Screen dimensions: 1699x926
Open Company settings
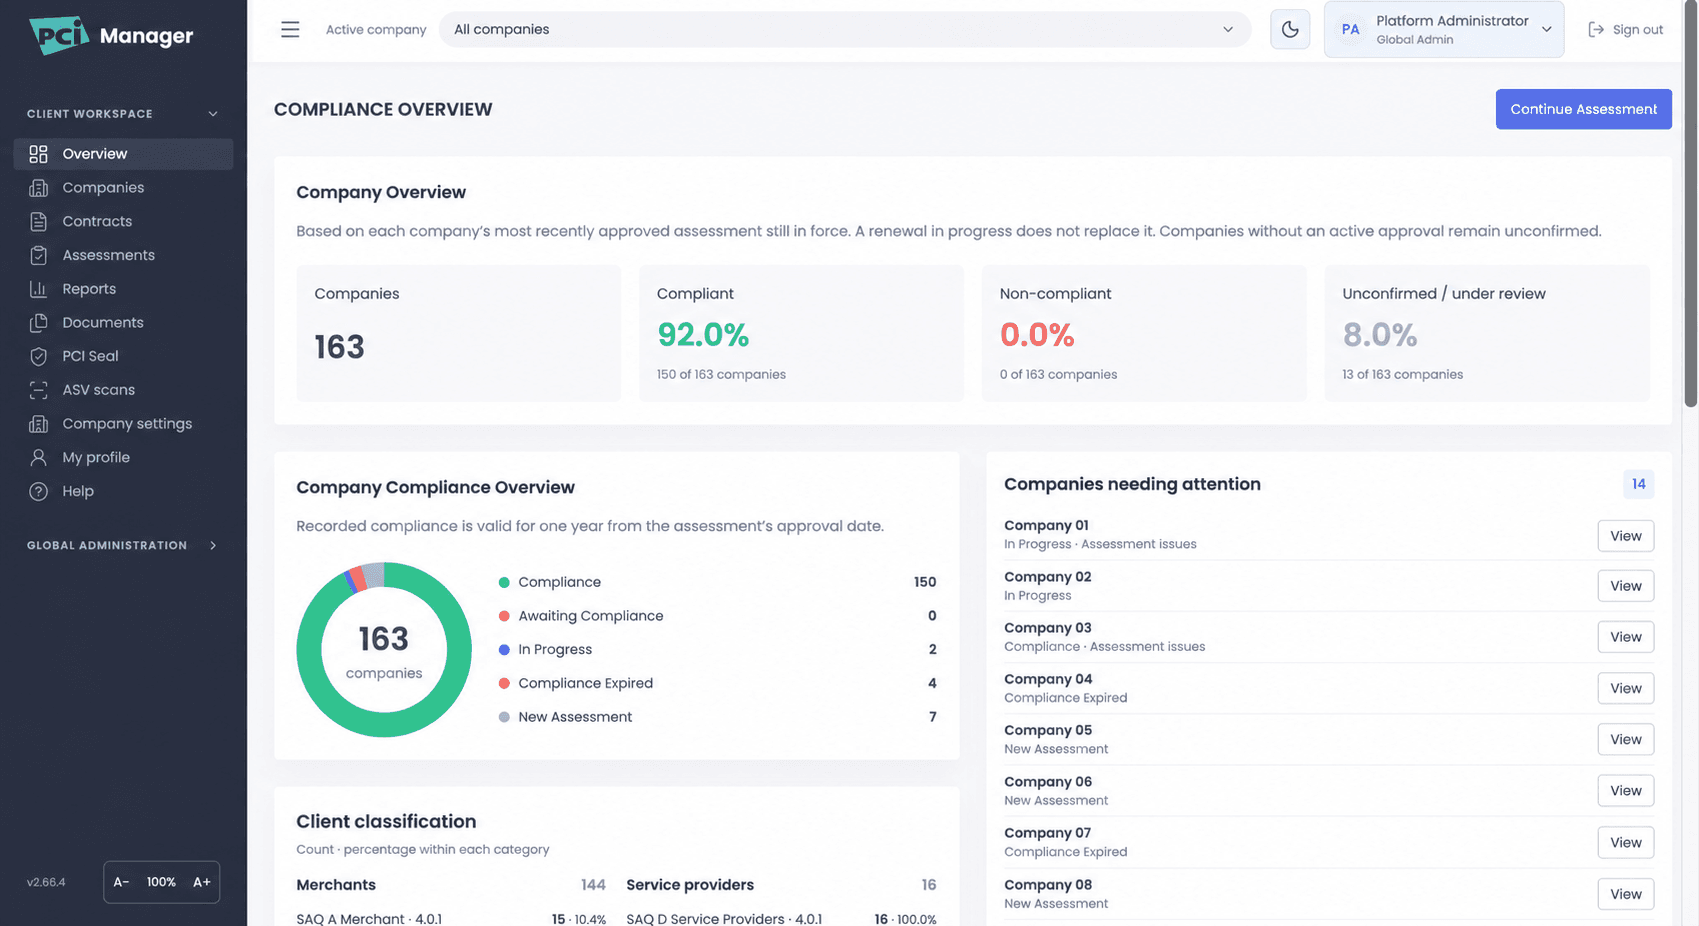[x=123, y=424]
